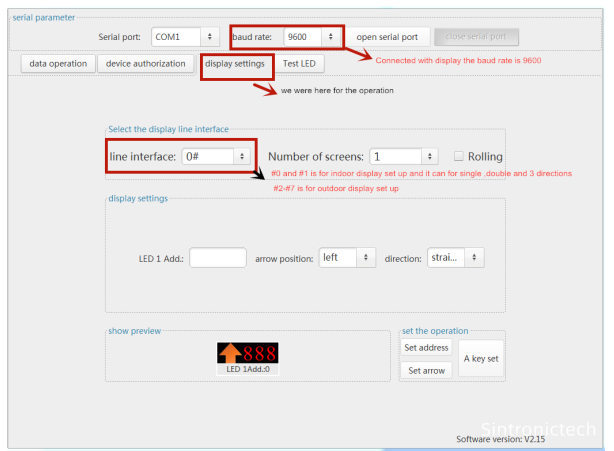Enable the Rolling checkbox
This screenshot has height=451, width=614.
[x=458, y=156]
